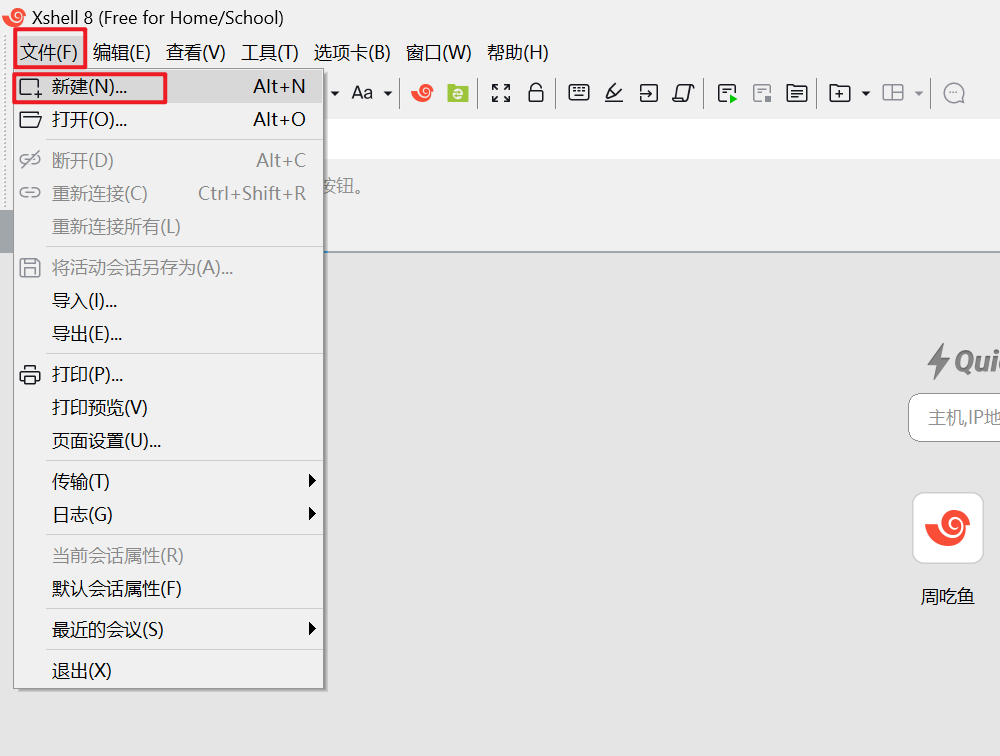Image resolution: width=1000 pixels, height=756 pixels.
Task: Expand the 日志(G) submenu
Action: point(168,515)
